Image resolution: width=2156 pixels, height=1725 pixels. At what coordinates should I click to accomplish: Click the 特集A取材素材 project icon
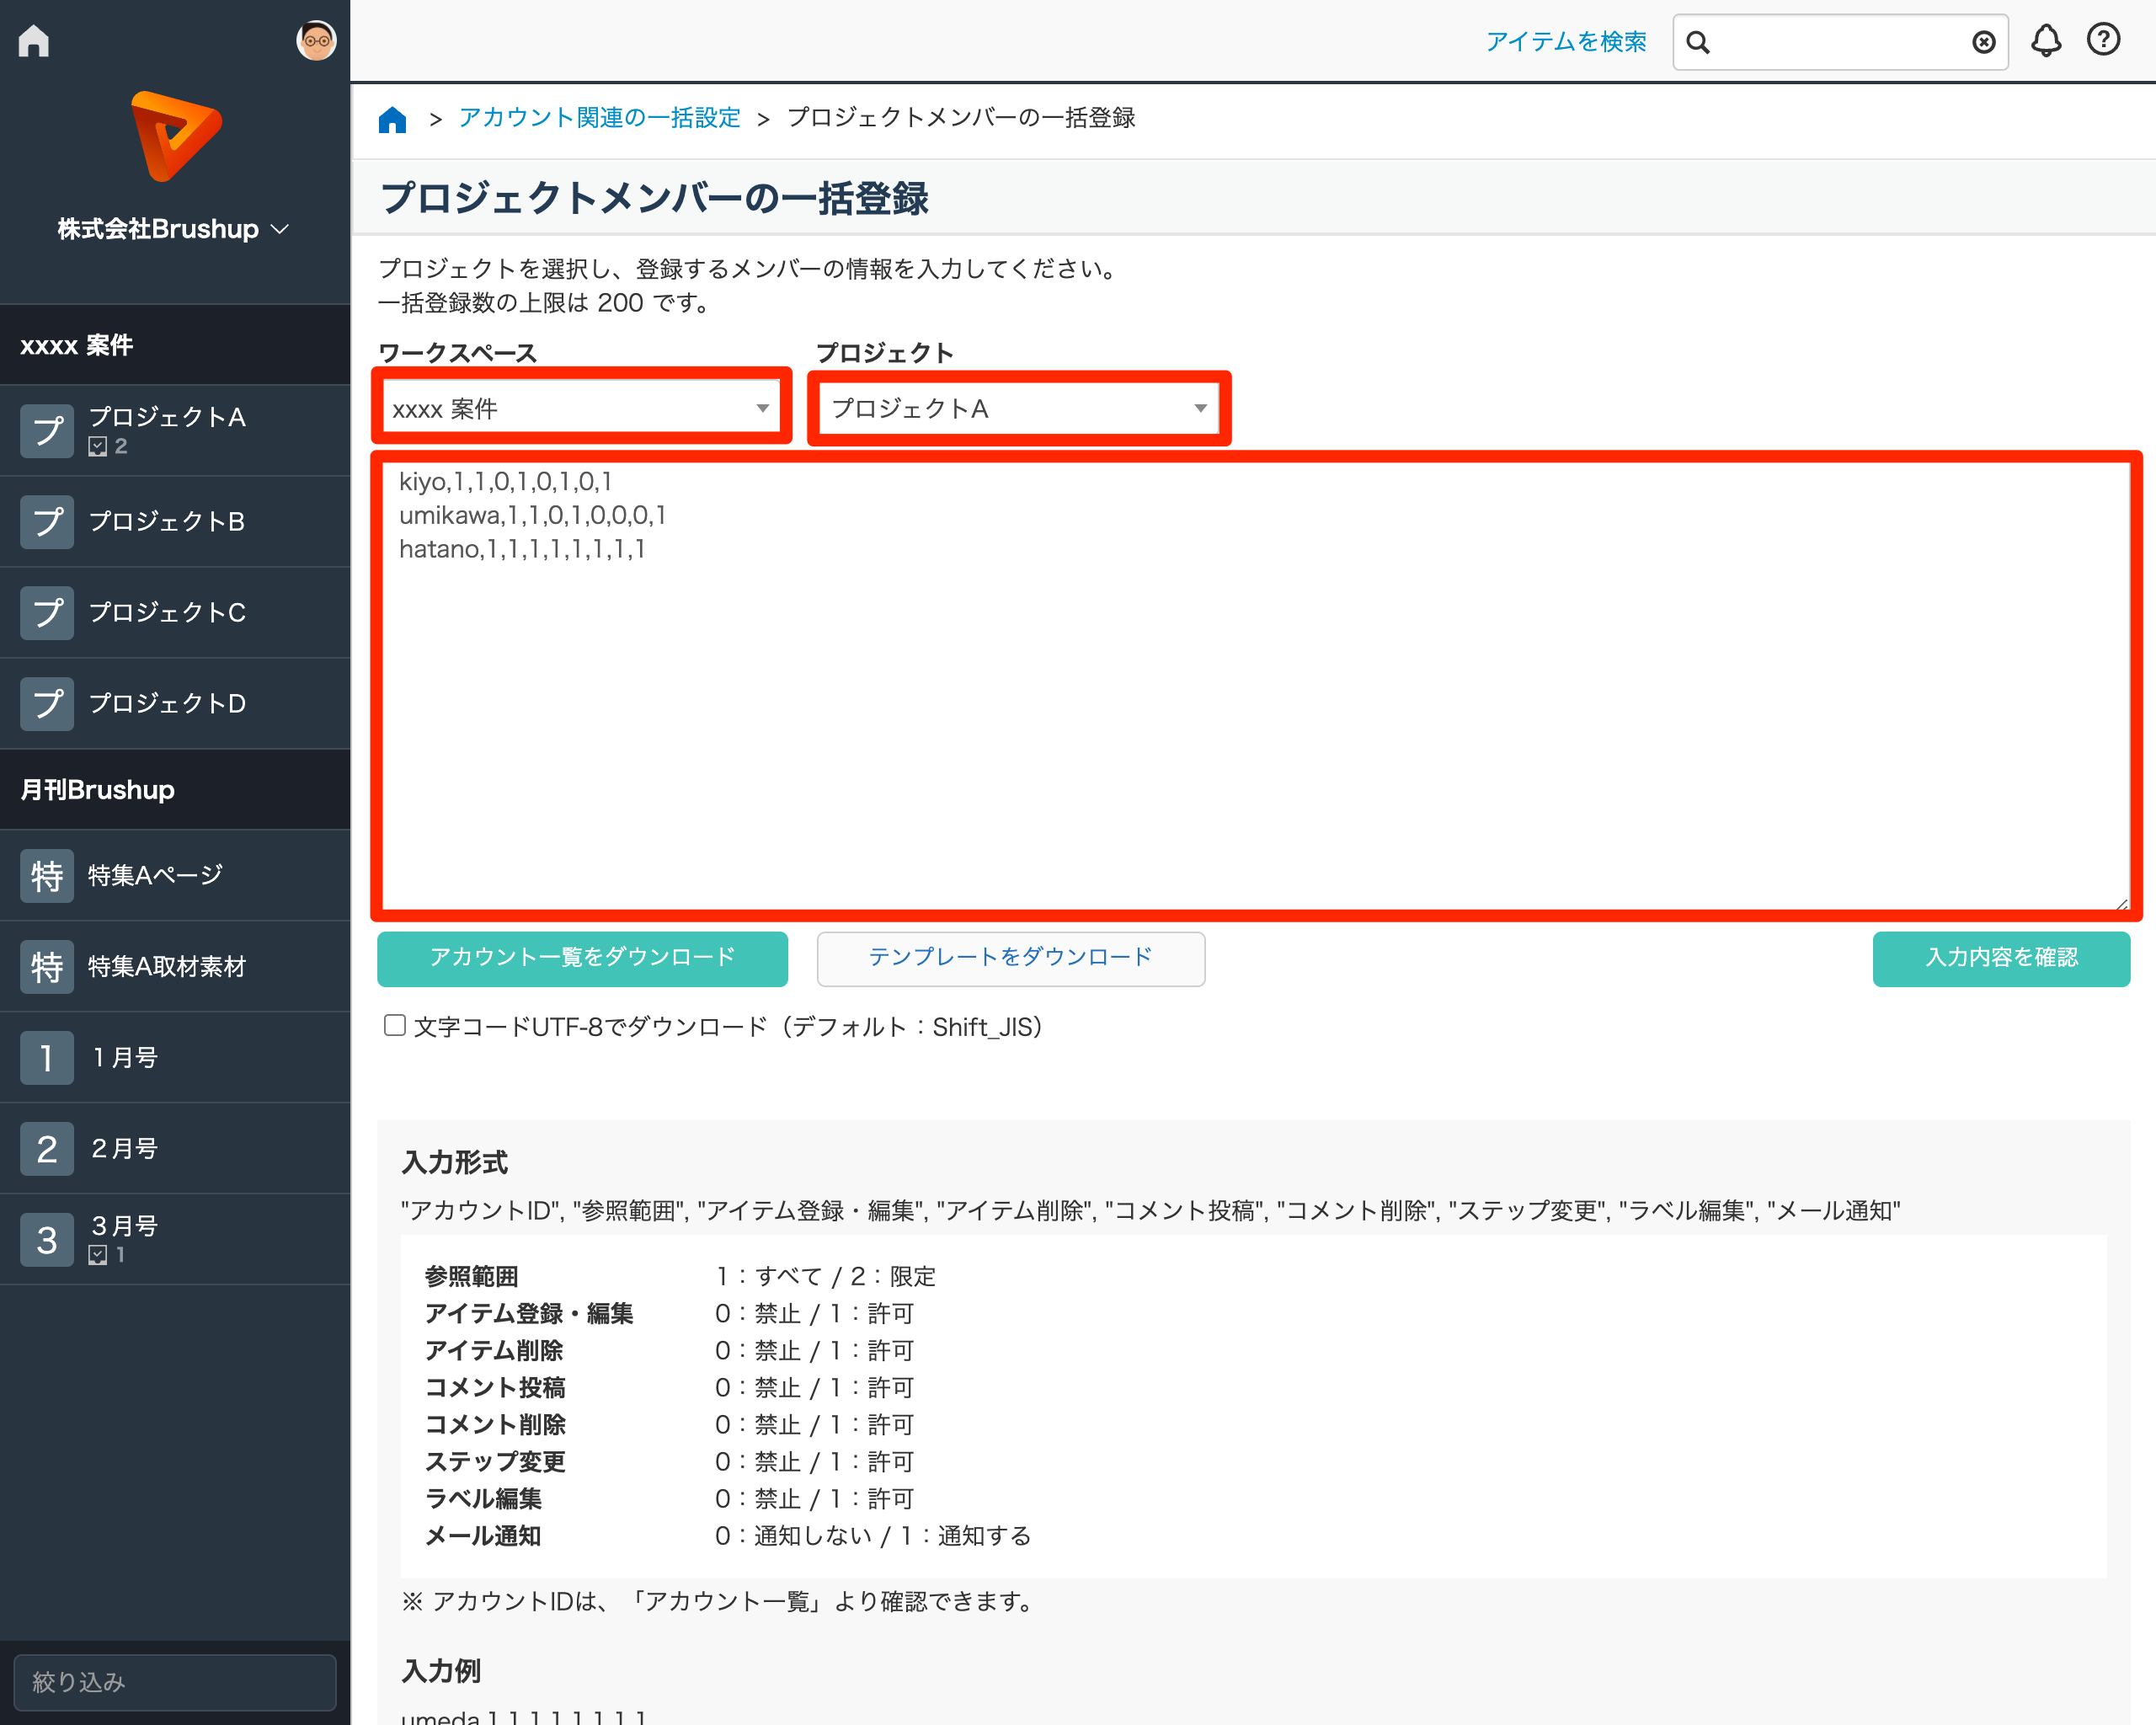point(47,966)
